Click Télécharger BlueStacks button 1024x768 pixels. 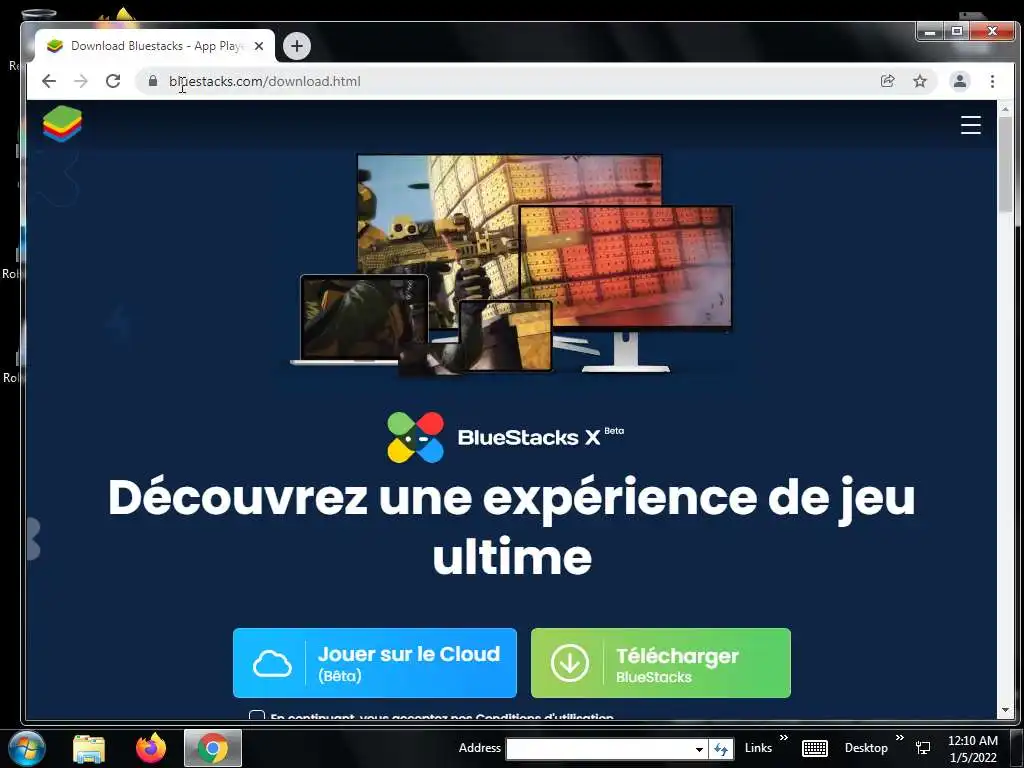[661, 663]
